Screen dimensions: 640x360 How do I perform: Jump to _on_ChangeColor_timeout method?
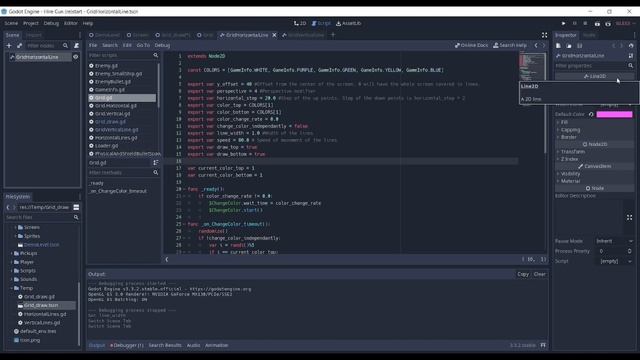click(x=118, y=191)
